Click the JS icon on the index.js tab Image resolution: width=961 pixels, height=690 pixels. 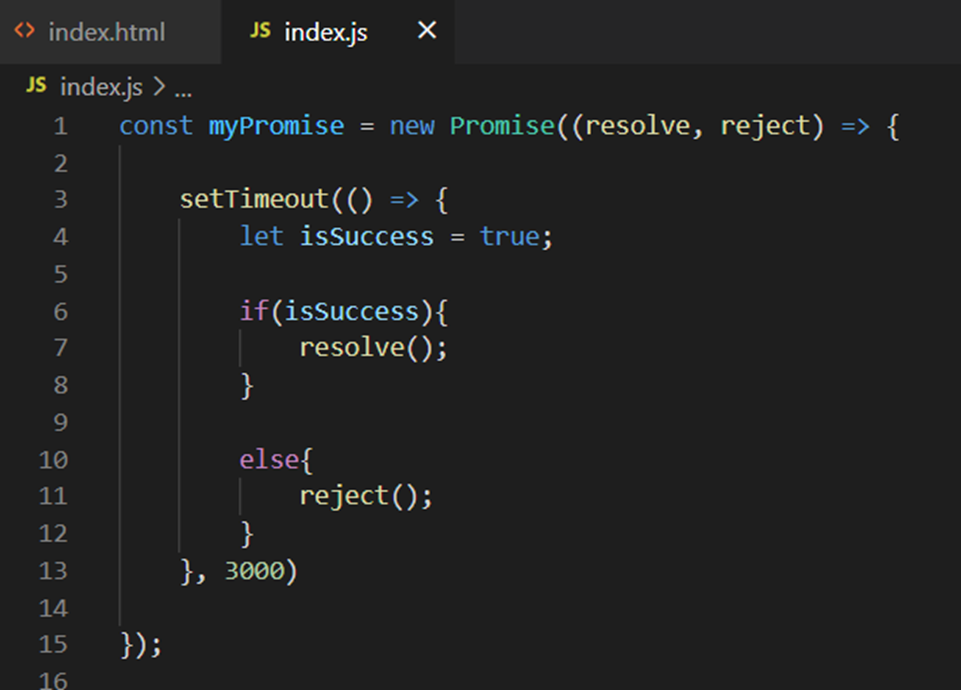258,31
